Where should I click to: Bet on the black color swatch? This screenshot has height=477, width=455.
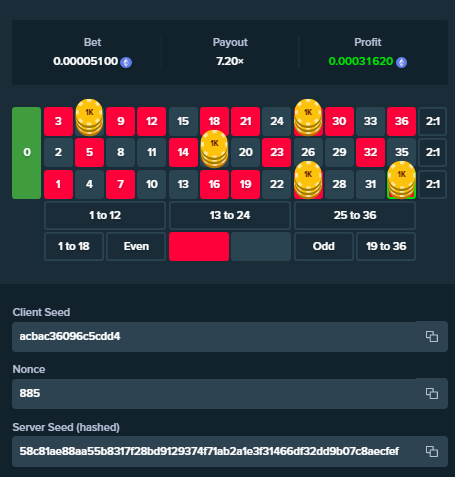(261, 246)
